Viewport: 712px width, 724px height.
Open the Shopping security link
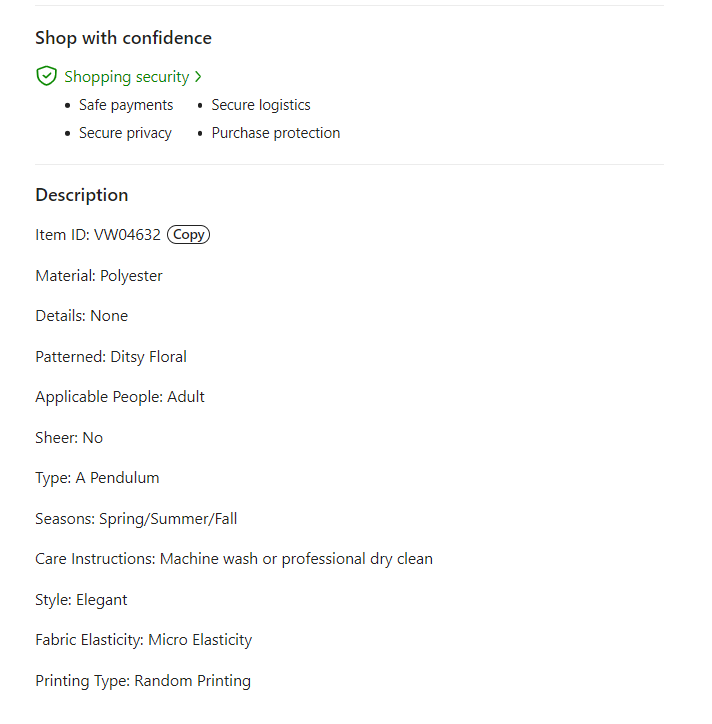[126, 77]
